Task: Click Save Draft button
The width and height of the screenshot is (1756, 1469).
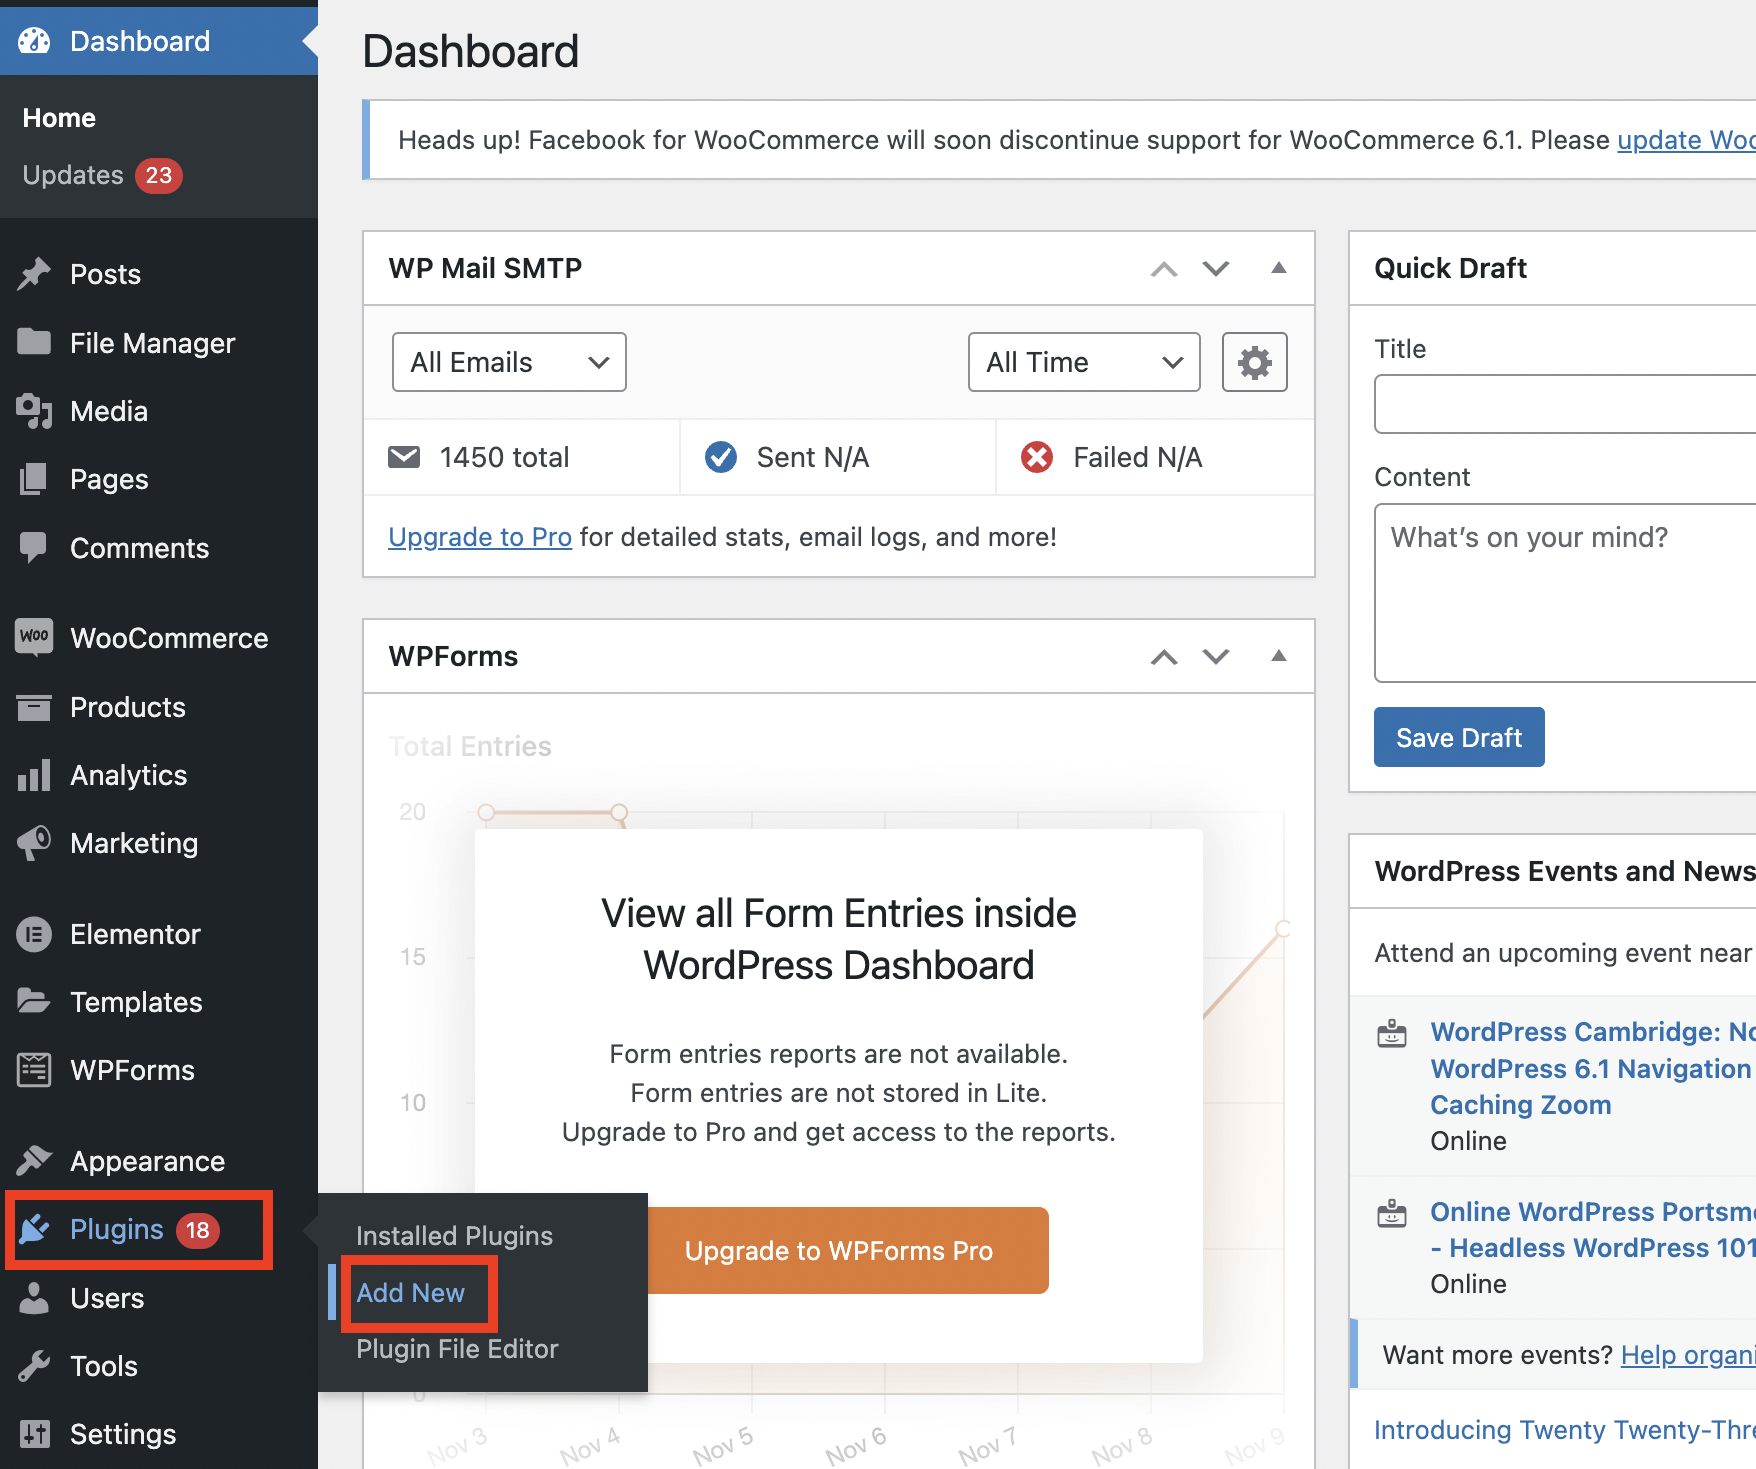Action: point(1459,737)
